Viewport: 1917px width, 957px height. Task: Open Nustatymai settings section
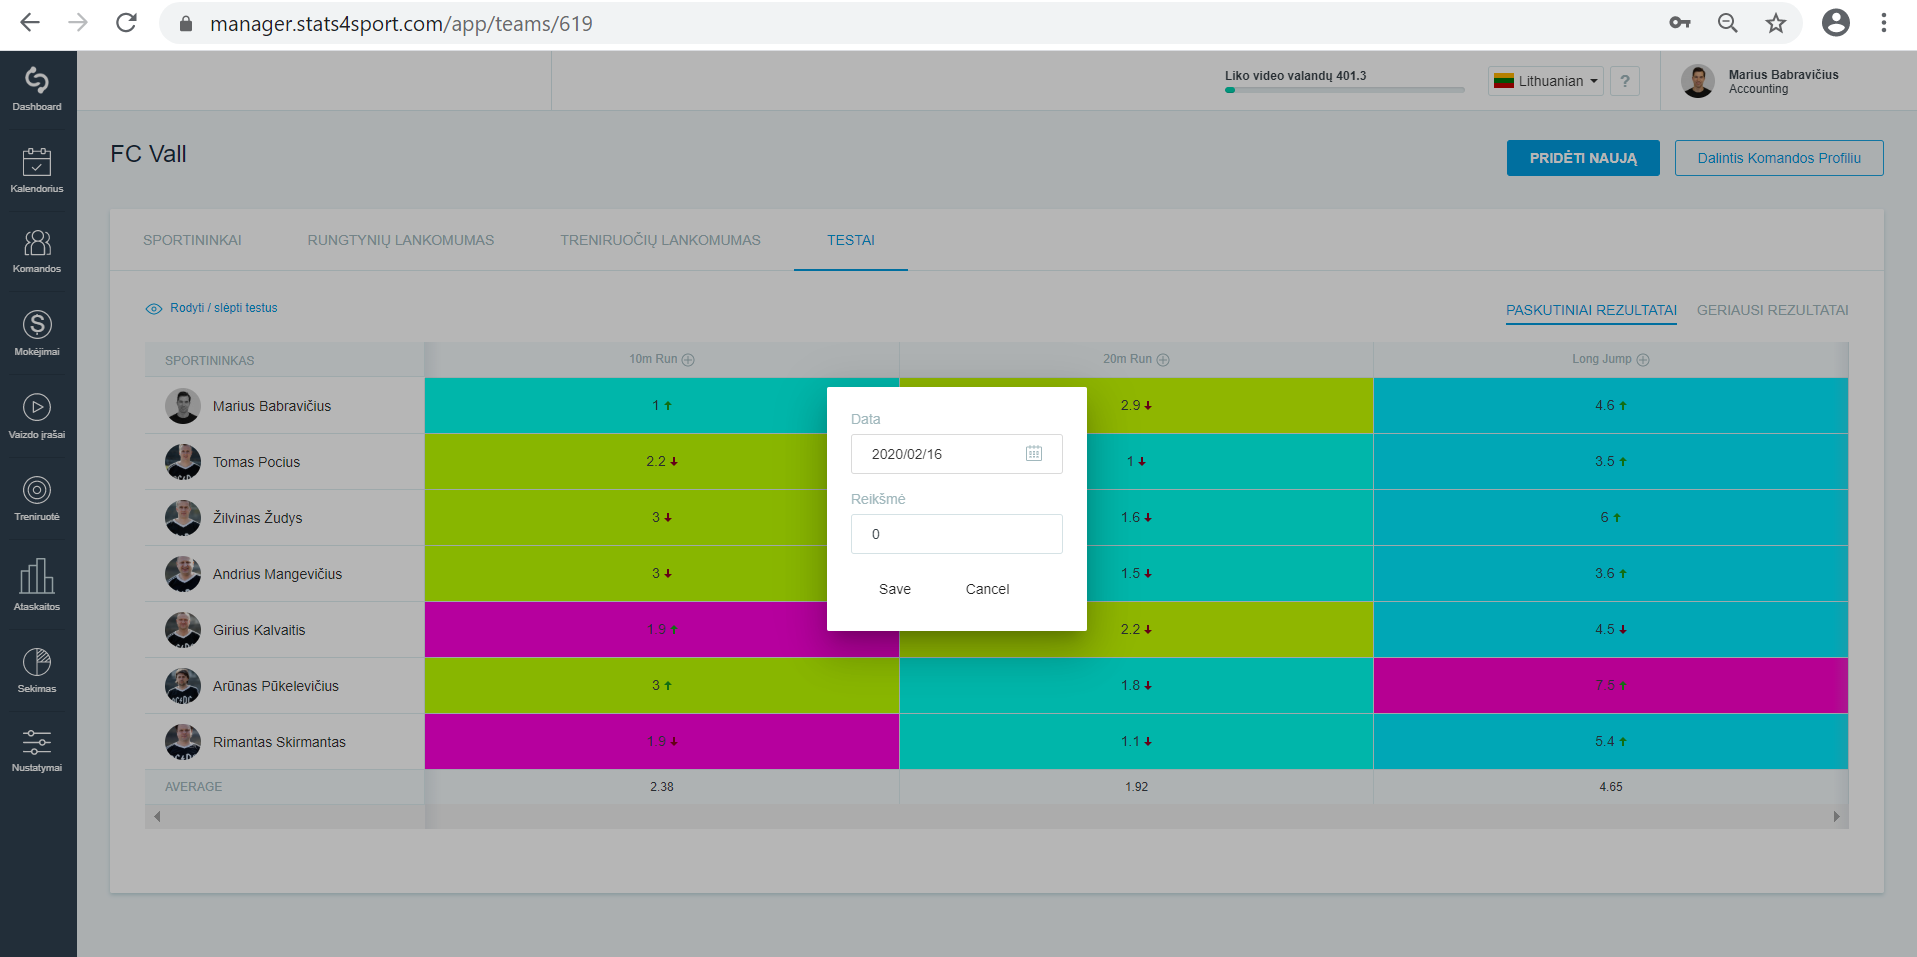point(37,750)
